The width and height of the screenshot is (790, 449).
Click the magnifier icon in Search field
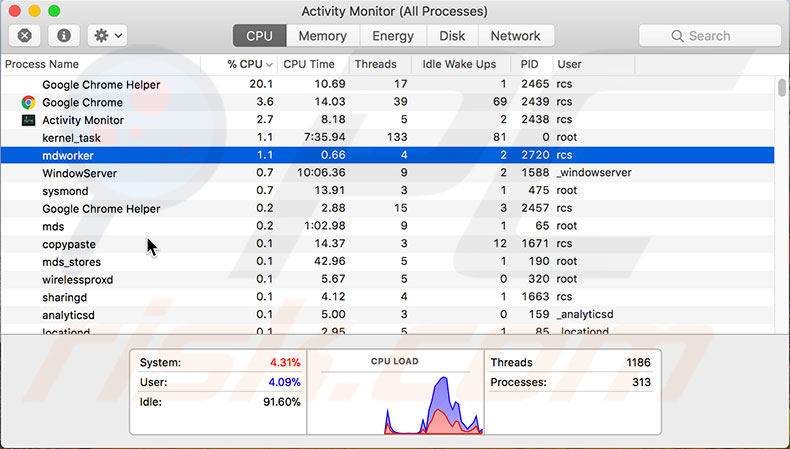(677, 36)
